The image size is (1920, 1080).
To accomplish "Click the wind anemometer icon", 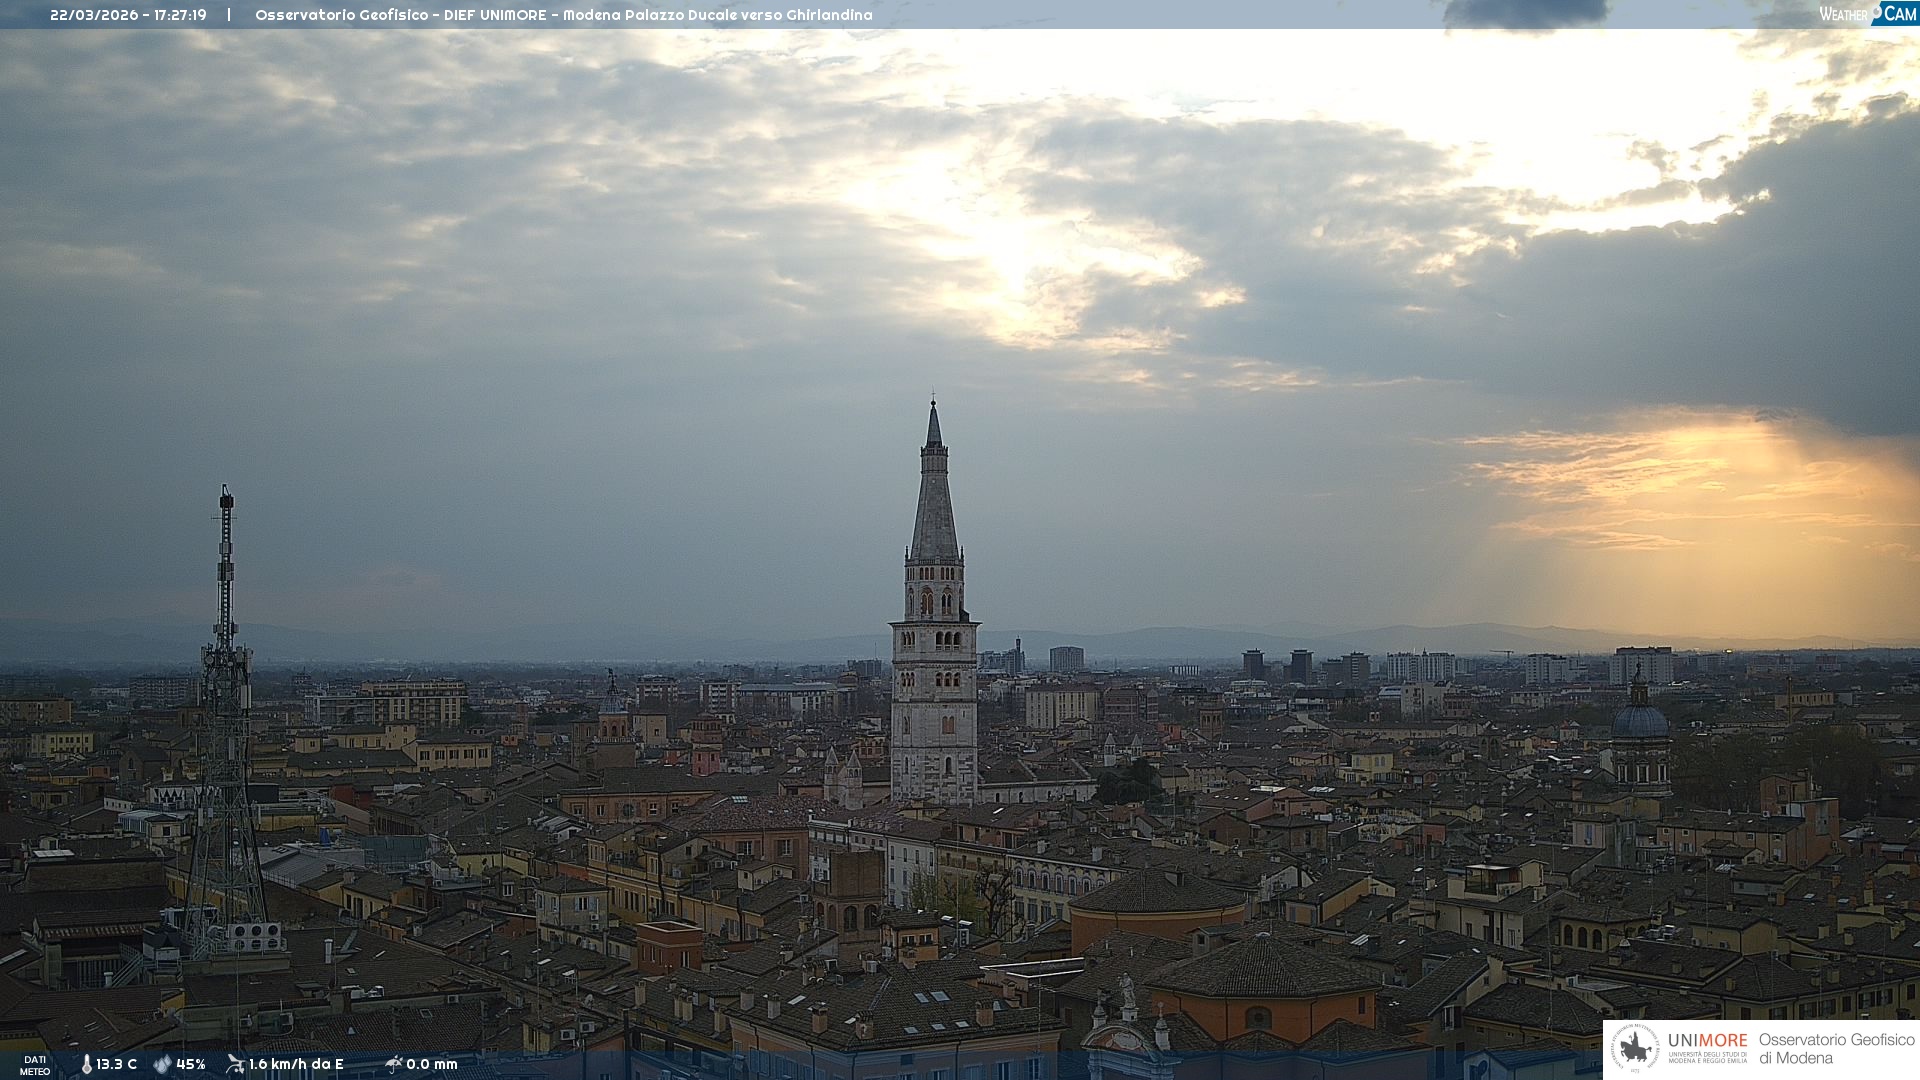I will 235,1064.
